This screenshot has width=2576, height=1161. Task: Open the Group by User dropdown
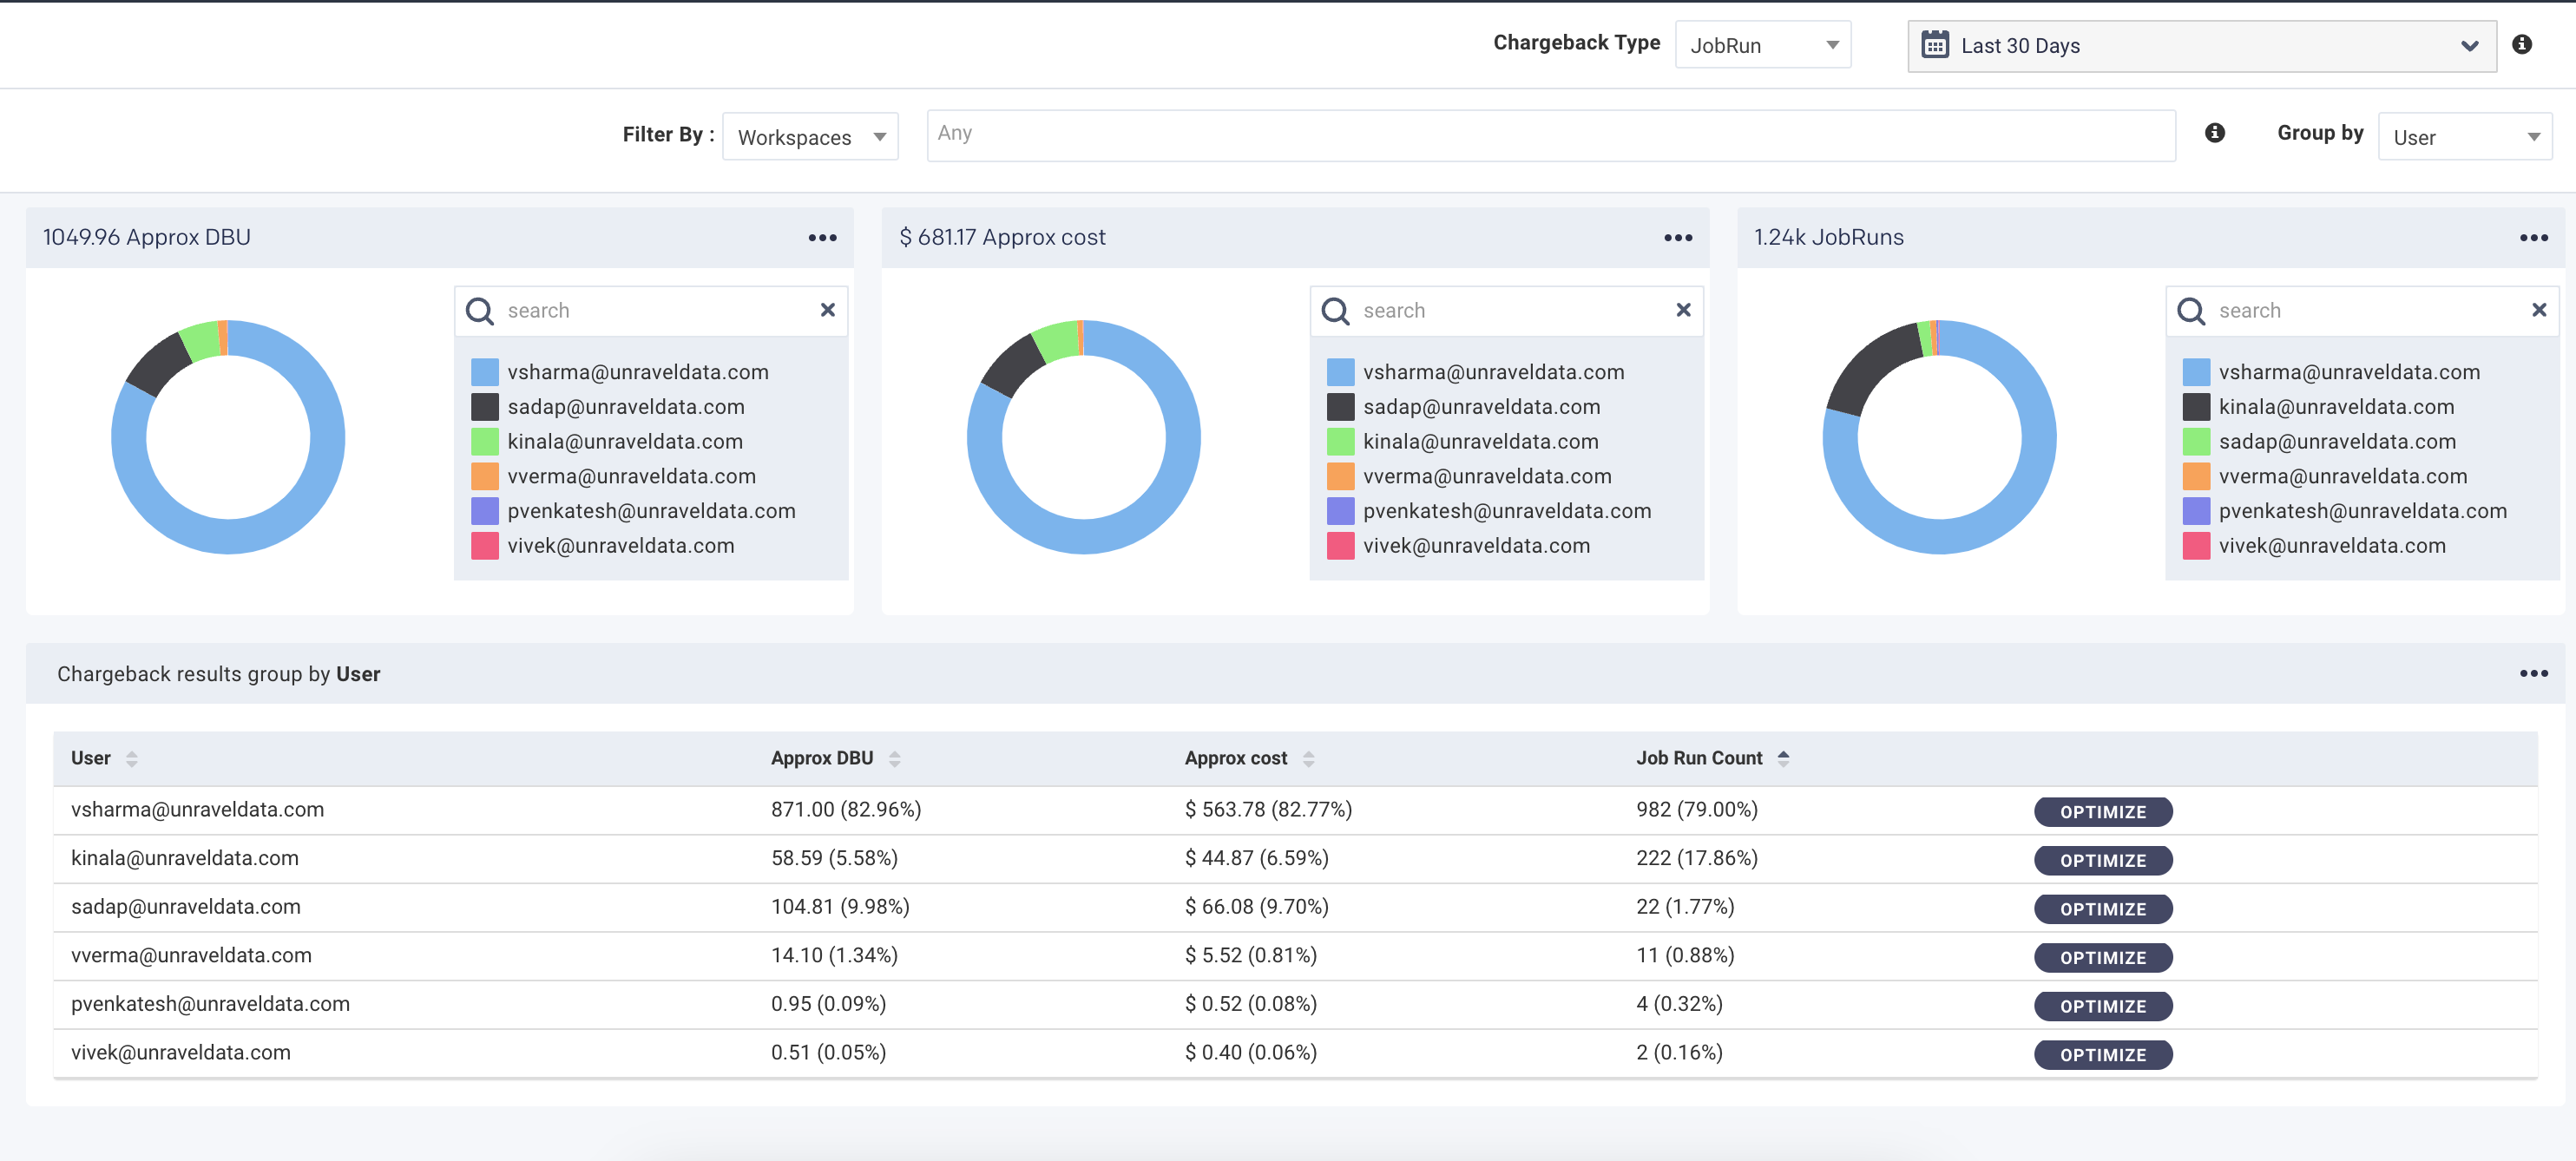point(2464,137)
